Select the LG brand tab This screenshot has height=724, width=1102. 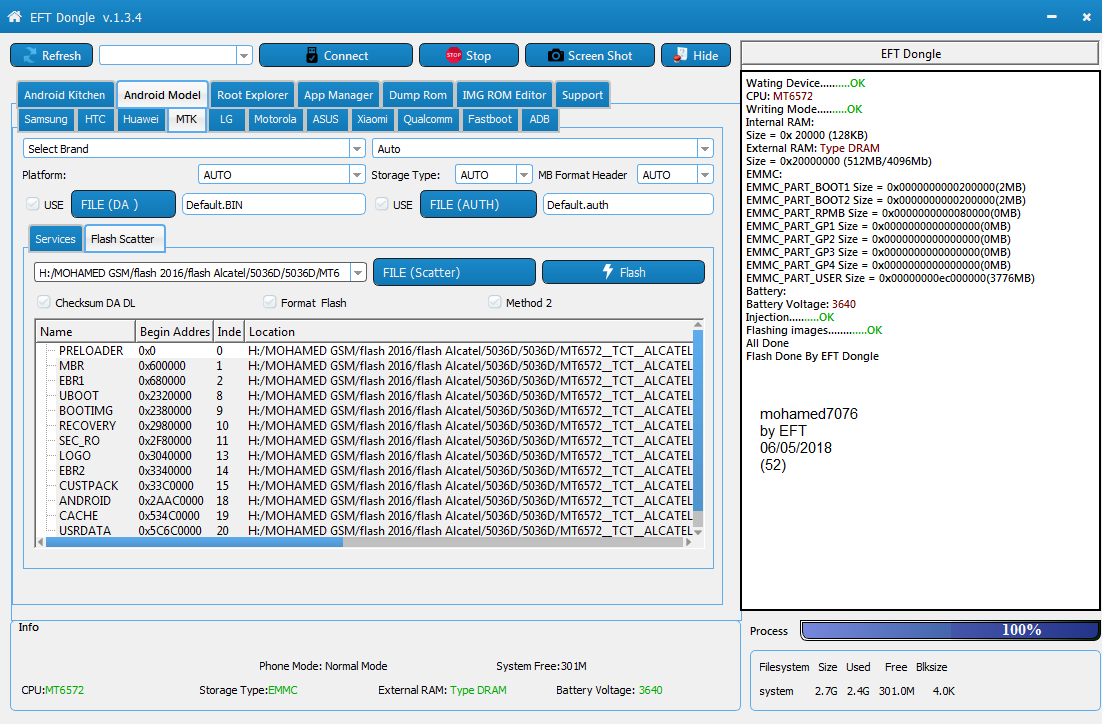tap(226, 119)
